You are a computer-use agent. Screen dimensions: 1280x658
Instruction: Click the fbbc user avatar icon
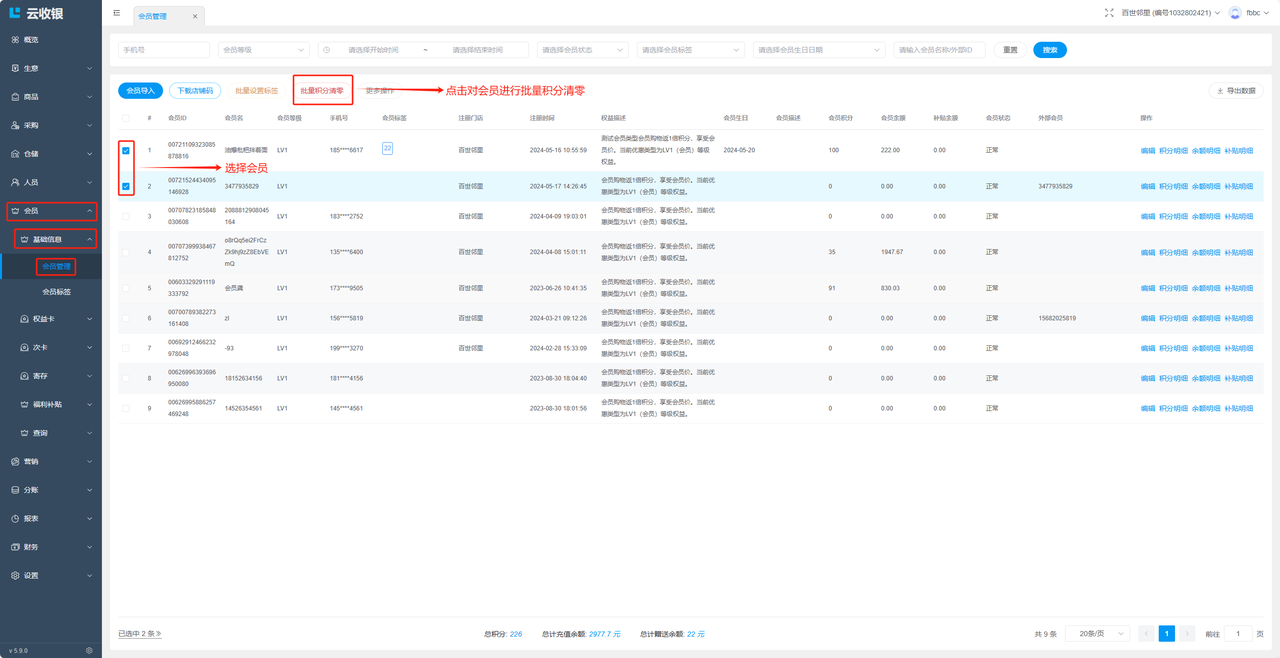click(1235, 13)
